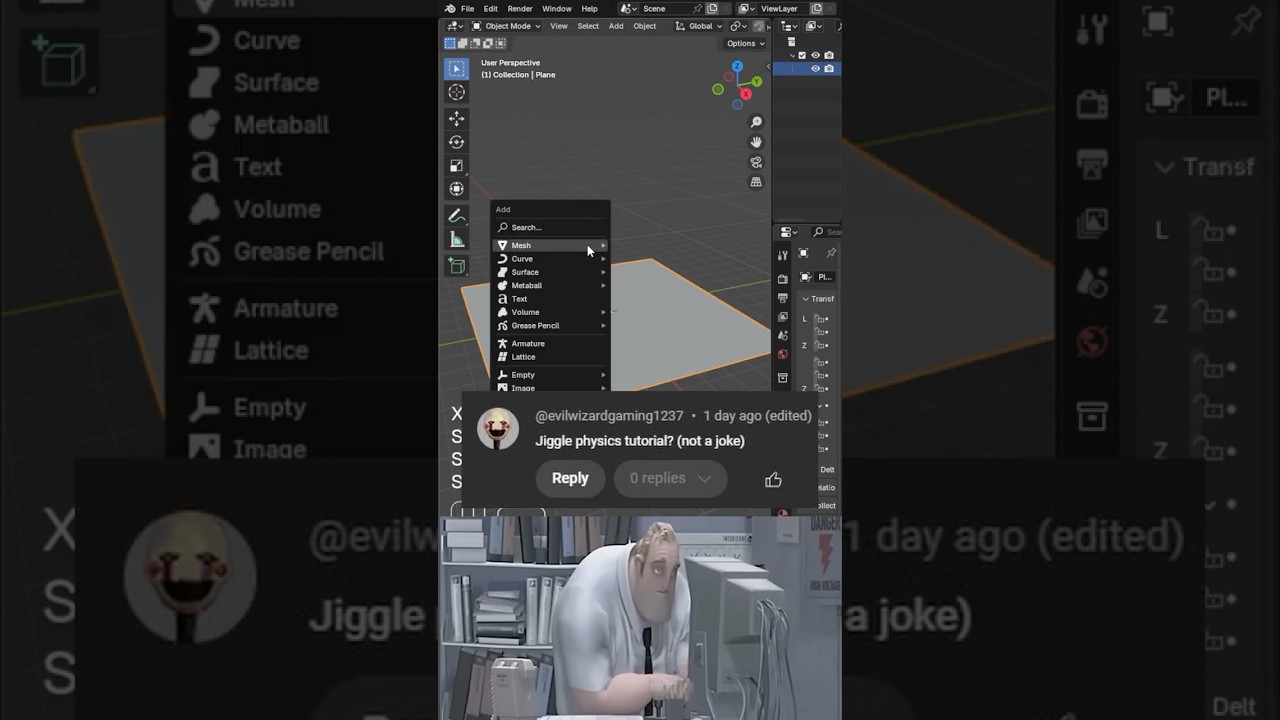Open the Tool properties tab icon
The height and width of the screenshot is (720, 1280).
782,255
